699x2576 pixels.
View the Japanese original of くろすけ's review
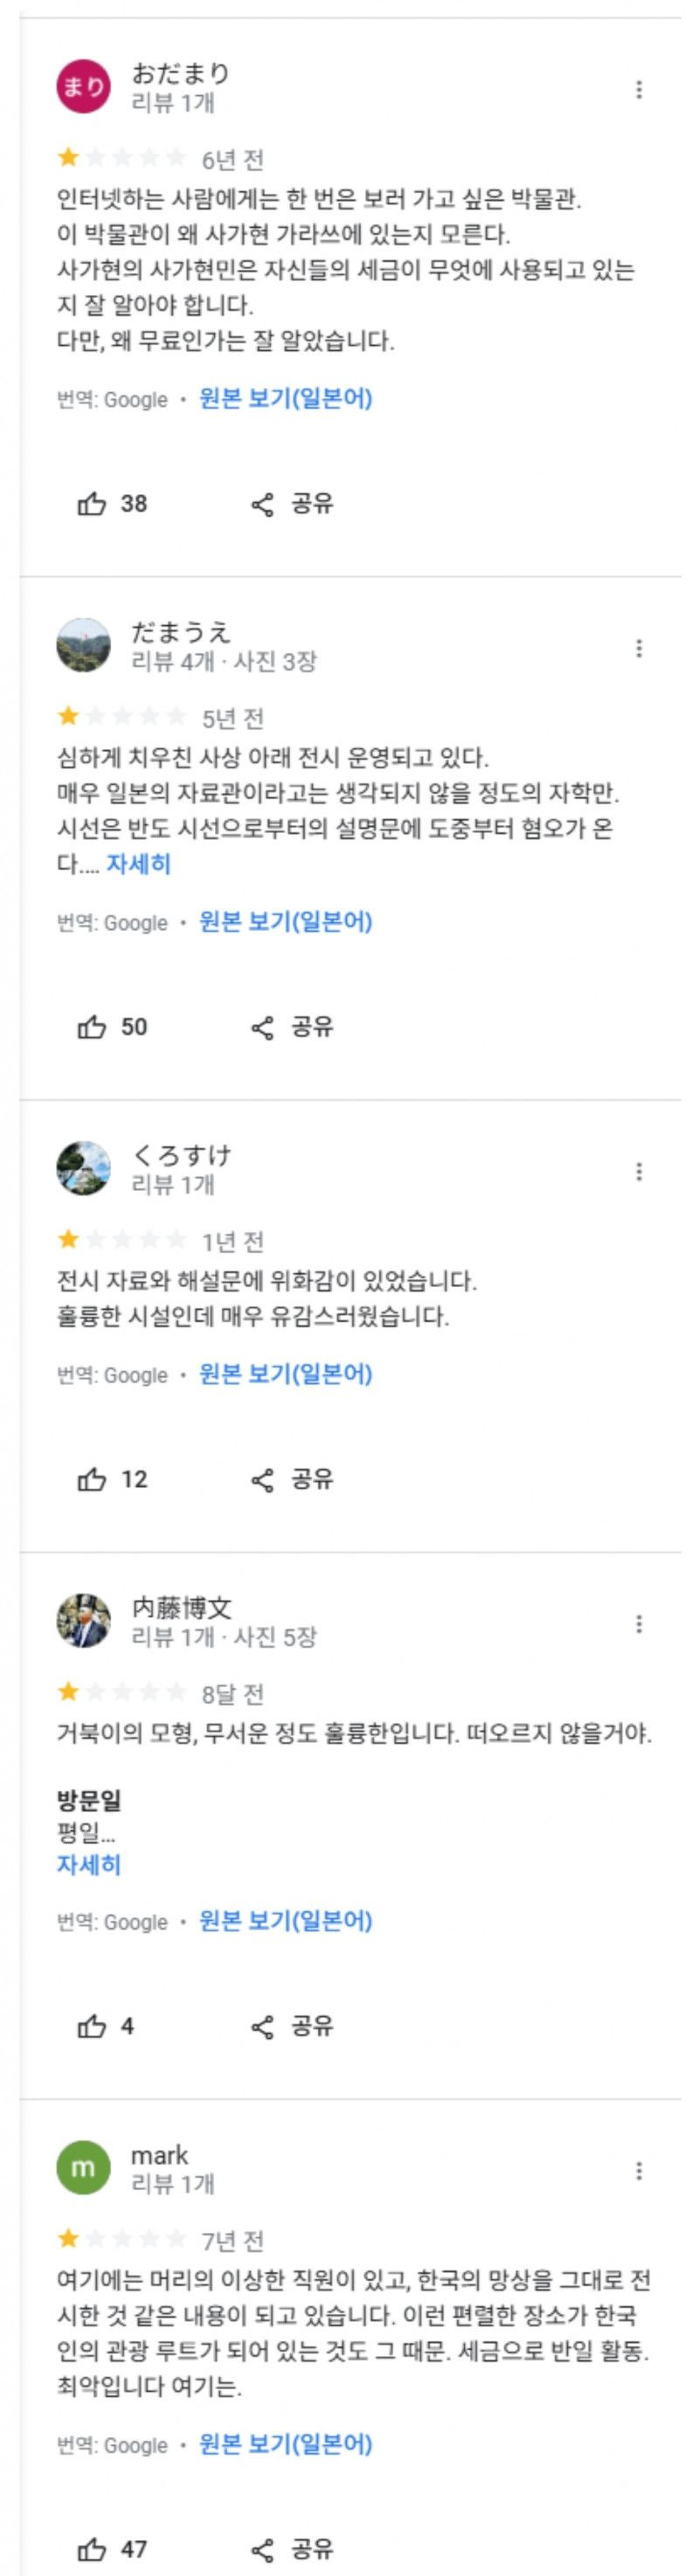point(286,1374)
